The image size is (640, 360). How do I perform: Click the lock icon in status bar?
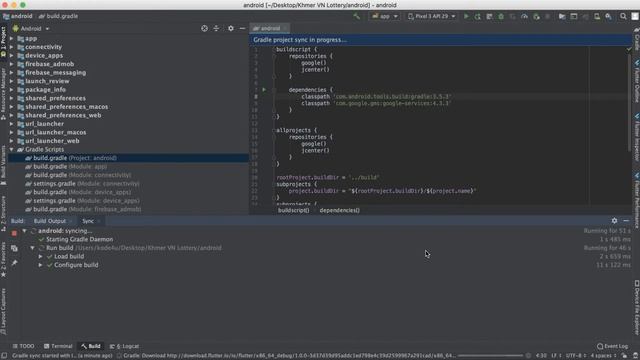pyautogui.click(x=624, y=356)
